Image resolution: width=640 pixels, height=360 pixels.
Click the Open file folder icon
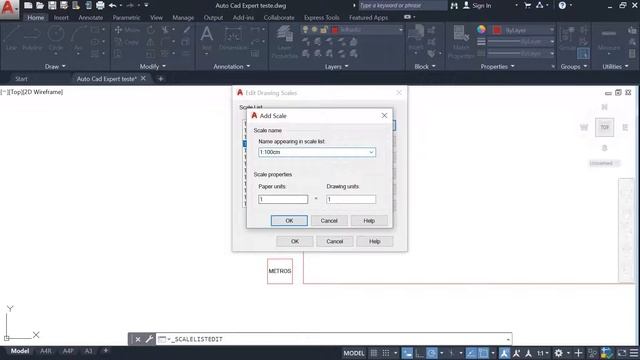40,5
